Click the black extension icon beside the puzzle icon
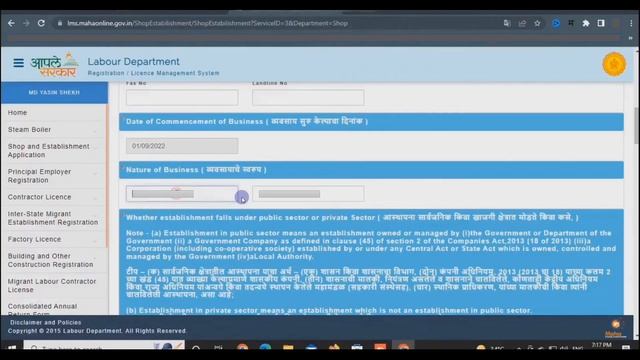The height and width of the screenshot is (360, 640). coord(571,23)
